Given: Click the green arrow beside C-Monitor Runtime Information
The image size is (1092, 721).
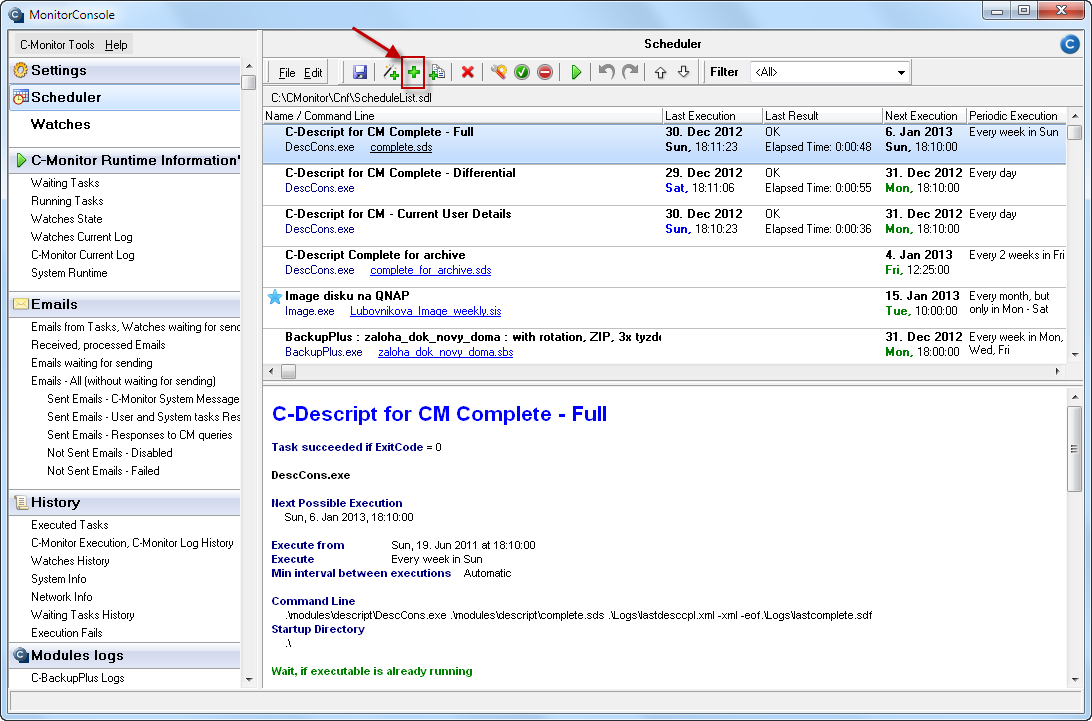Looking at the screenshot, I should tap(21, 161).
